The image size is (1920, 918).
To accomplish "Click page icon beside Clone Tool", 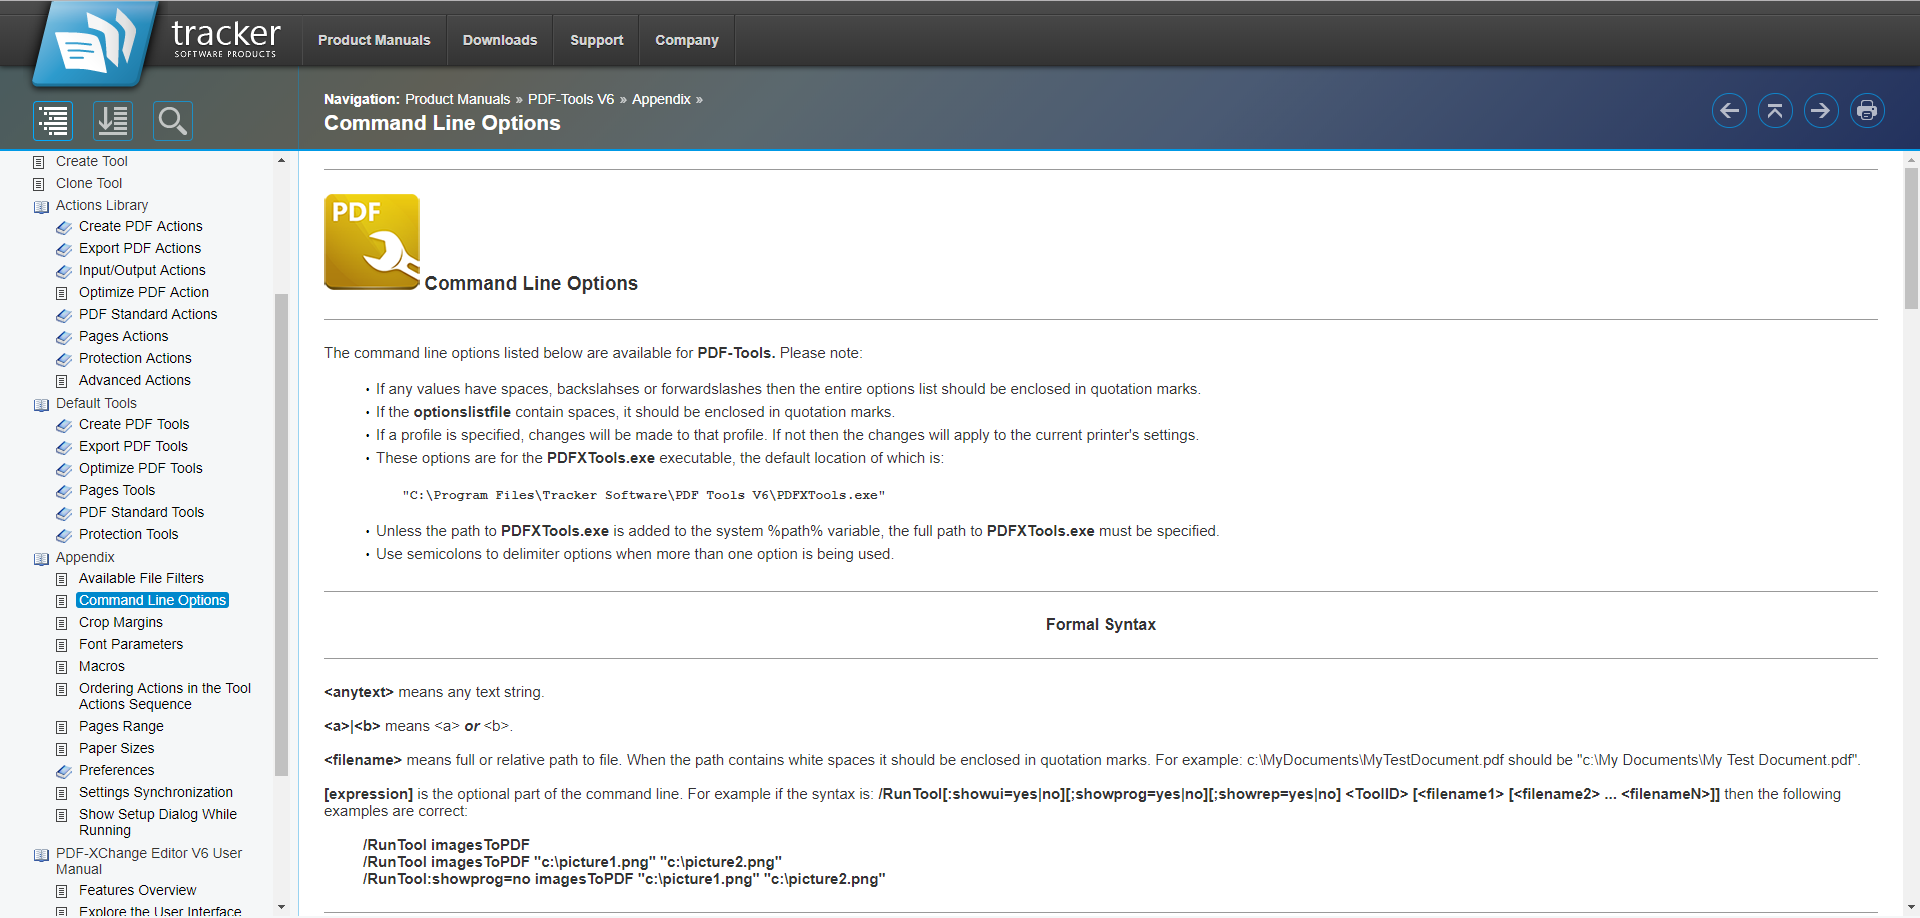I will [39, 184].
